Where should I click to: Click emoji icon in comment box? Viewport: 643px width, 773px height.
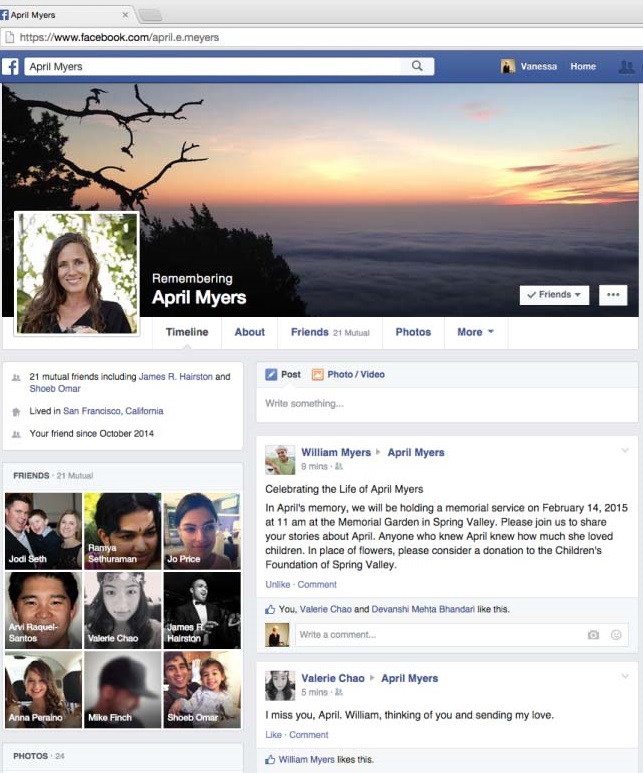click(x=616, y=635)
